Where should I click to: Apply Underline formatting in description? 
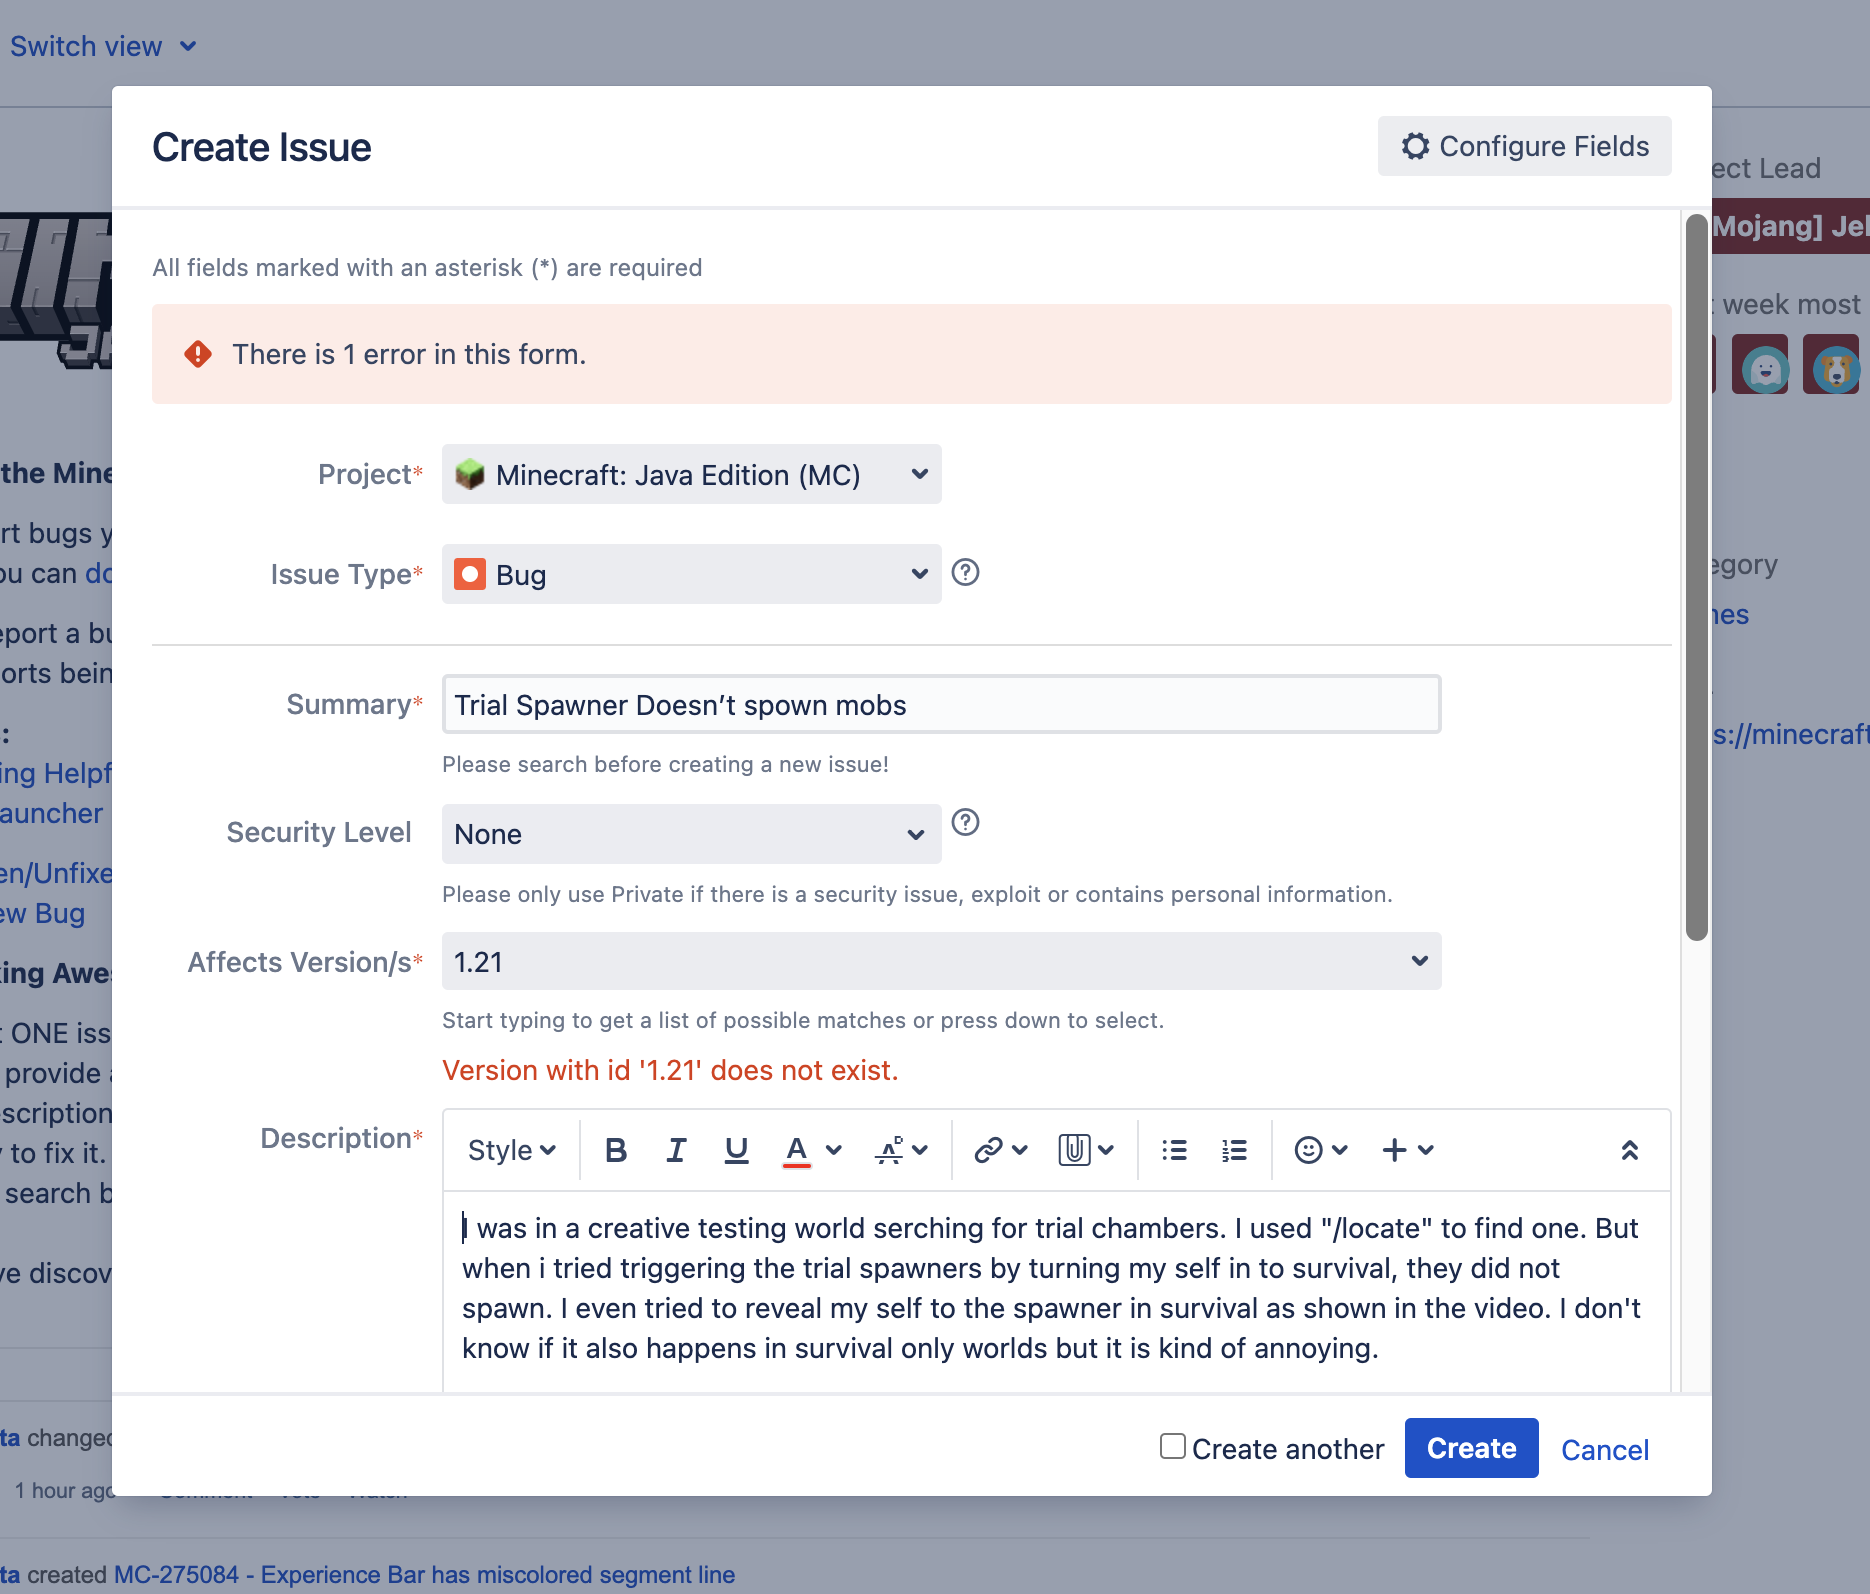pyautogui.click(x=736, y=1150)
